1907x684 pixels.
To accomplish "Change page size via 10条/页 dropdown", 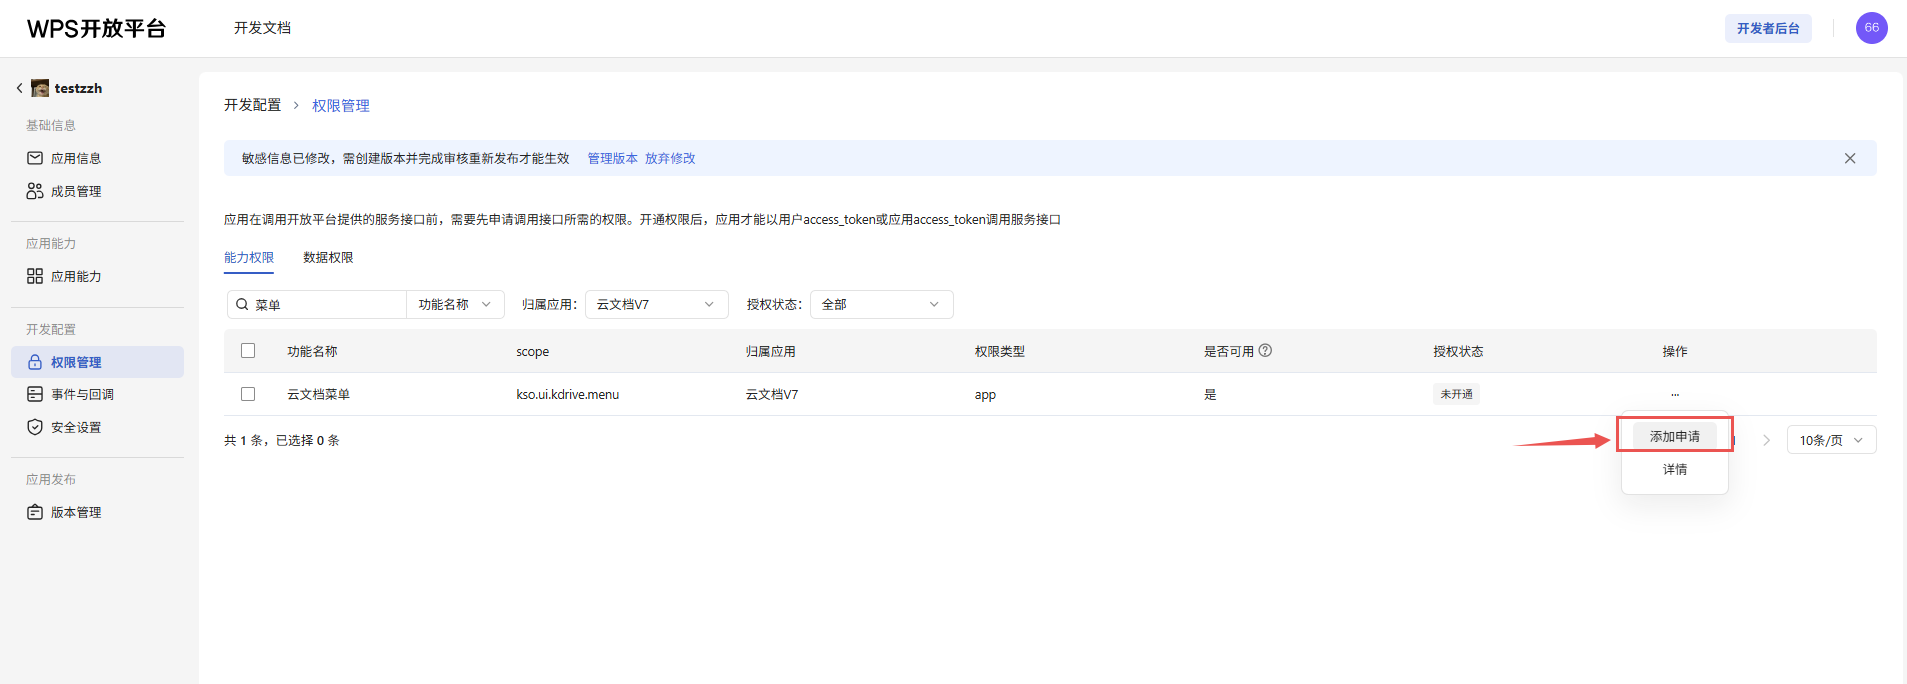I will tap(1831, 440).
